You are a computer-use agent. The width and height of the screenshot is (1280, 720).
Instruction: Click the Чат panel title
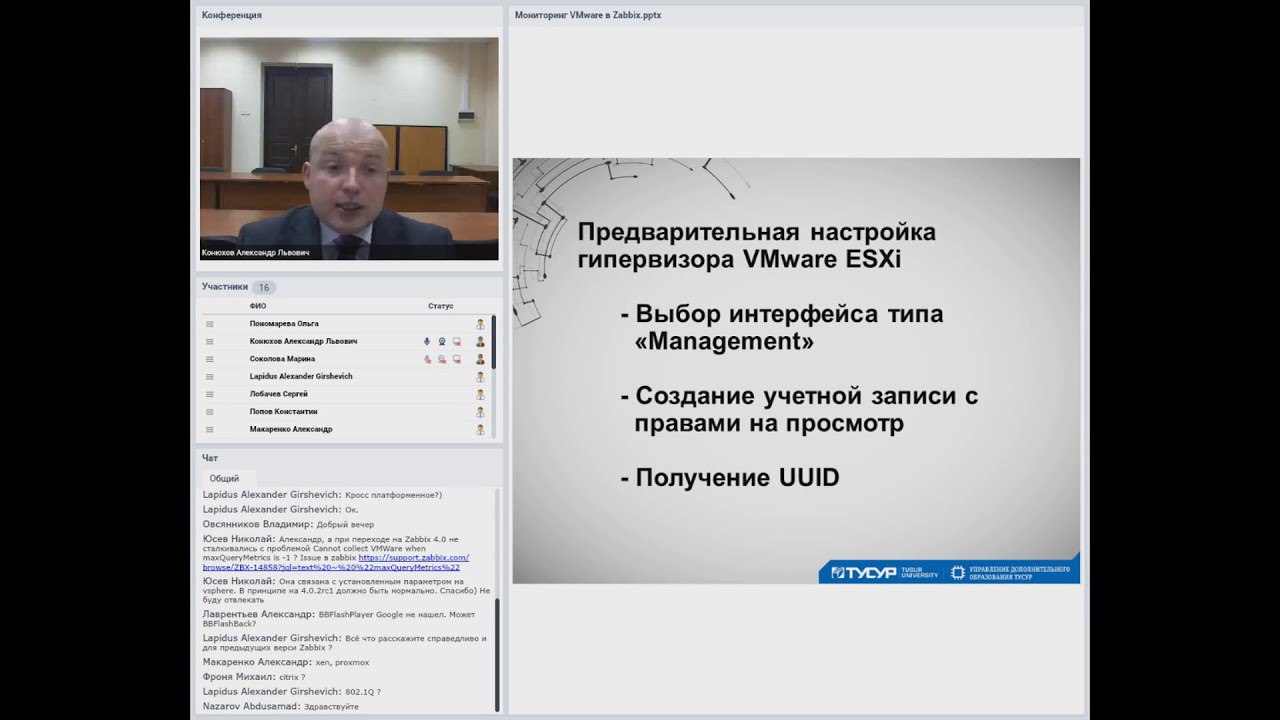click(x=210, y=458)
